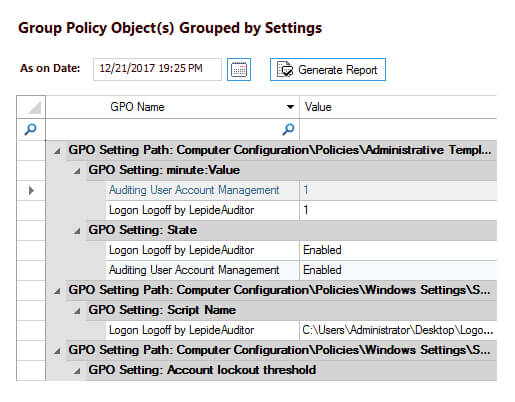
Task: Click the Value column filter cell
Action: 398,129
